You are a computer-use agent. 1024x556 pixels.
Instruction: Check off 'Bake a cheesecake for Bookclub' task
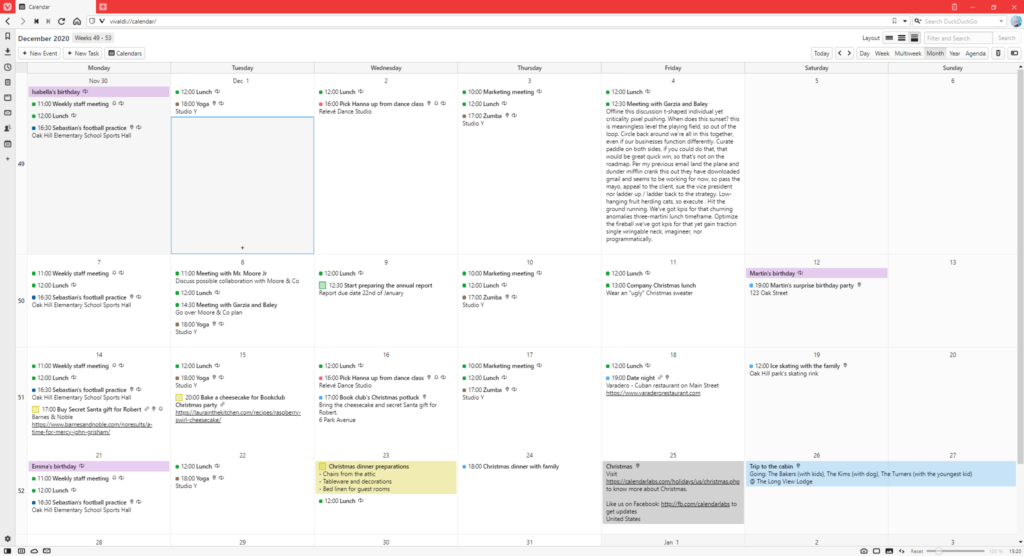coord(179,397)
